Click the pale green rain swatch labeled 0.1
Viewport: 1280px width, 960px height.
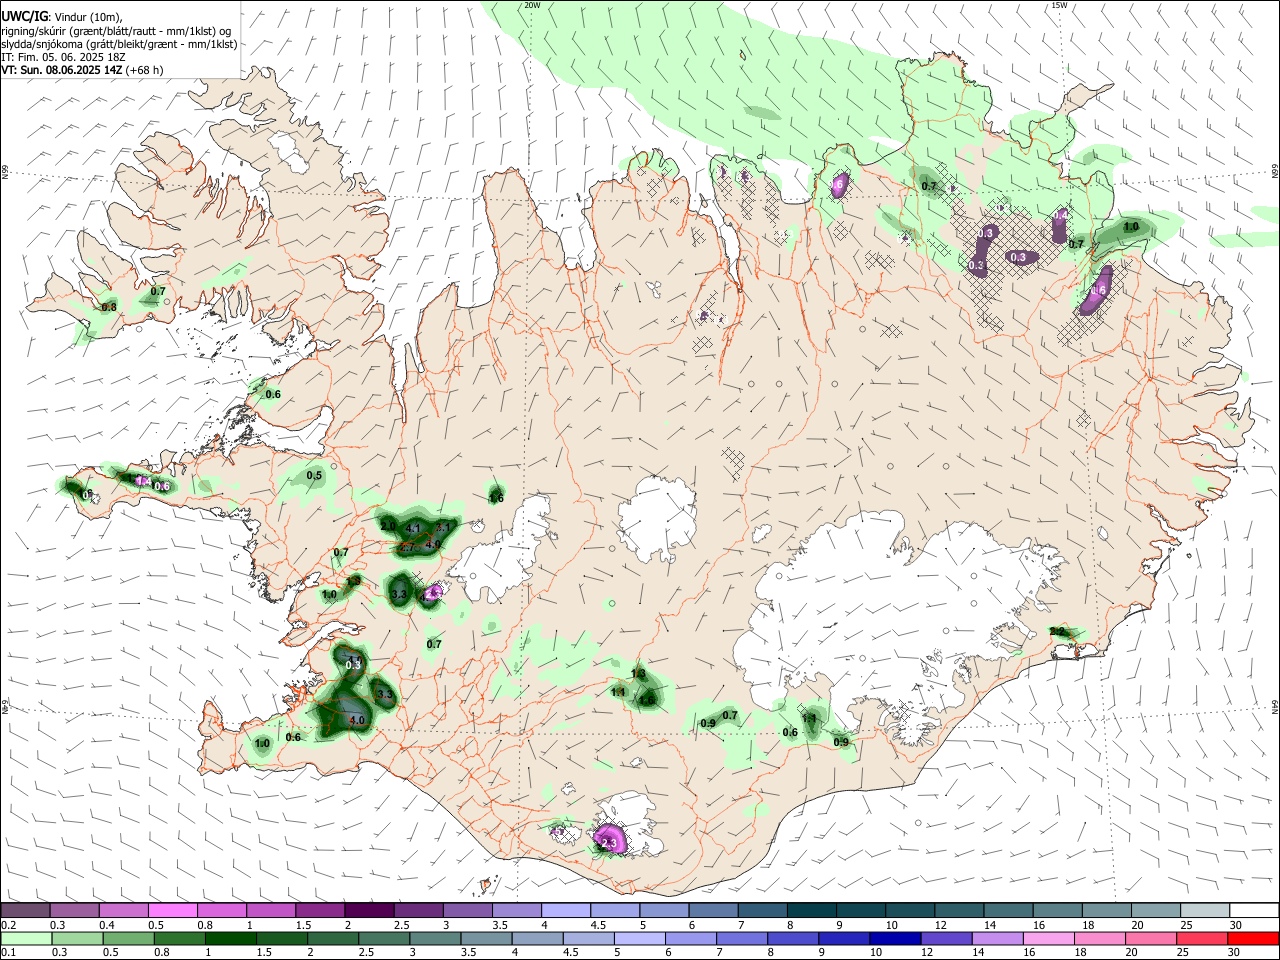pos(25,939)
